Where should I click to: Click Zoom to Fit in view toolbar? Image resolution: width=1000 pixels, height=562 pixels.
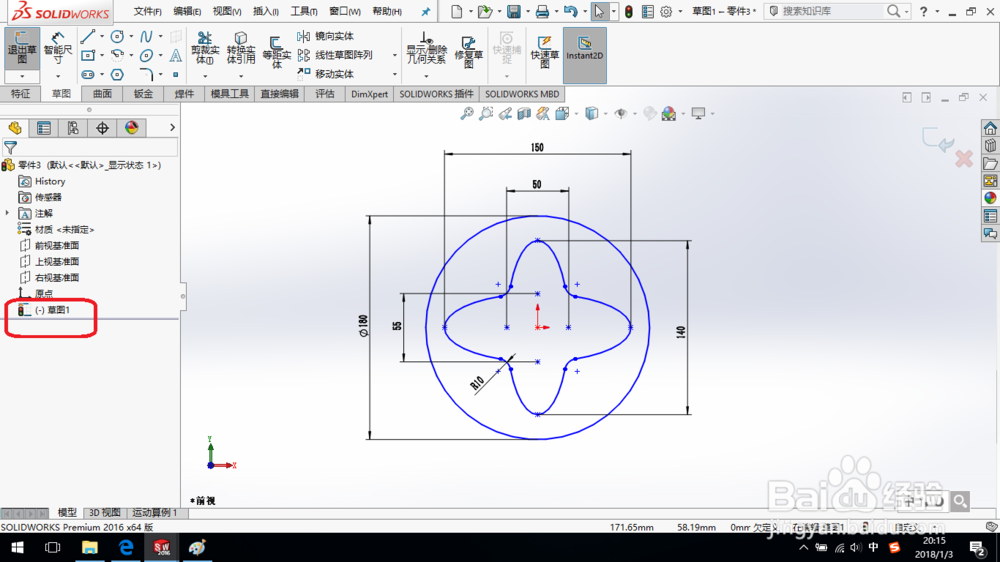click(x=467, y=114)
